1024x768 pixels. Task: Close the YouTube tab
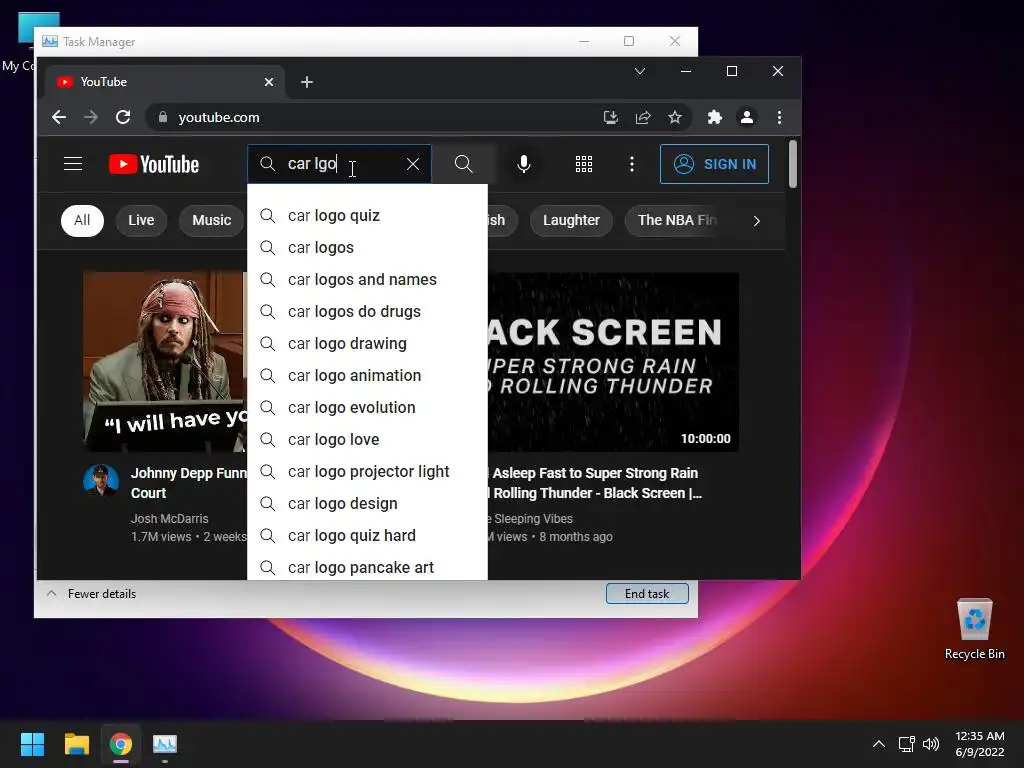(x=269, y=82)
